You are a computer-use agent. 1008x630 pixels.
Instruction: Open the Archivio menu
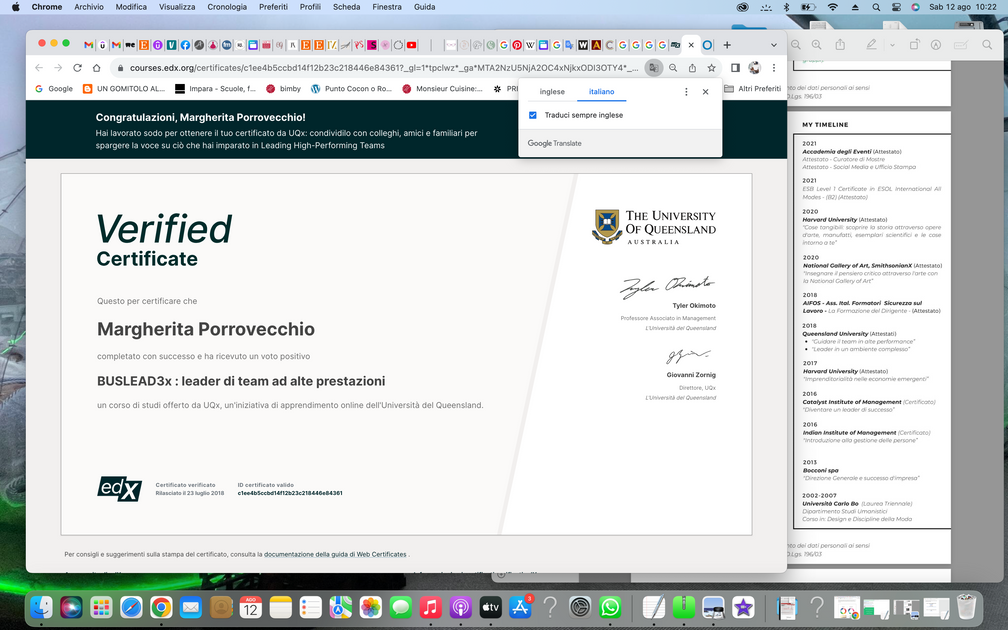pyautogui.click(x=89, y=7)
